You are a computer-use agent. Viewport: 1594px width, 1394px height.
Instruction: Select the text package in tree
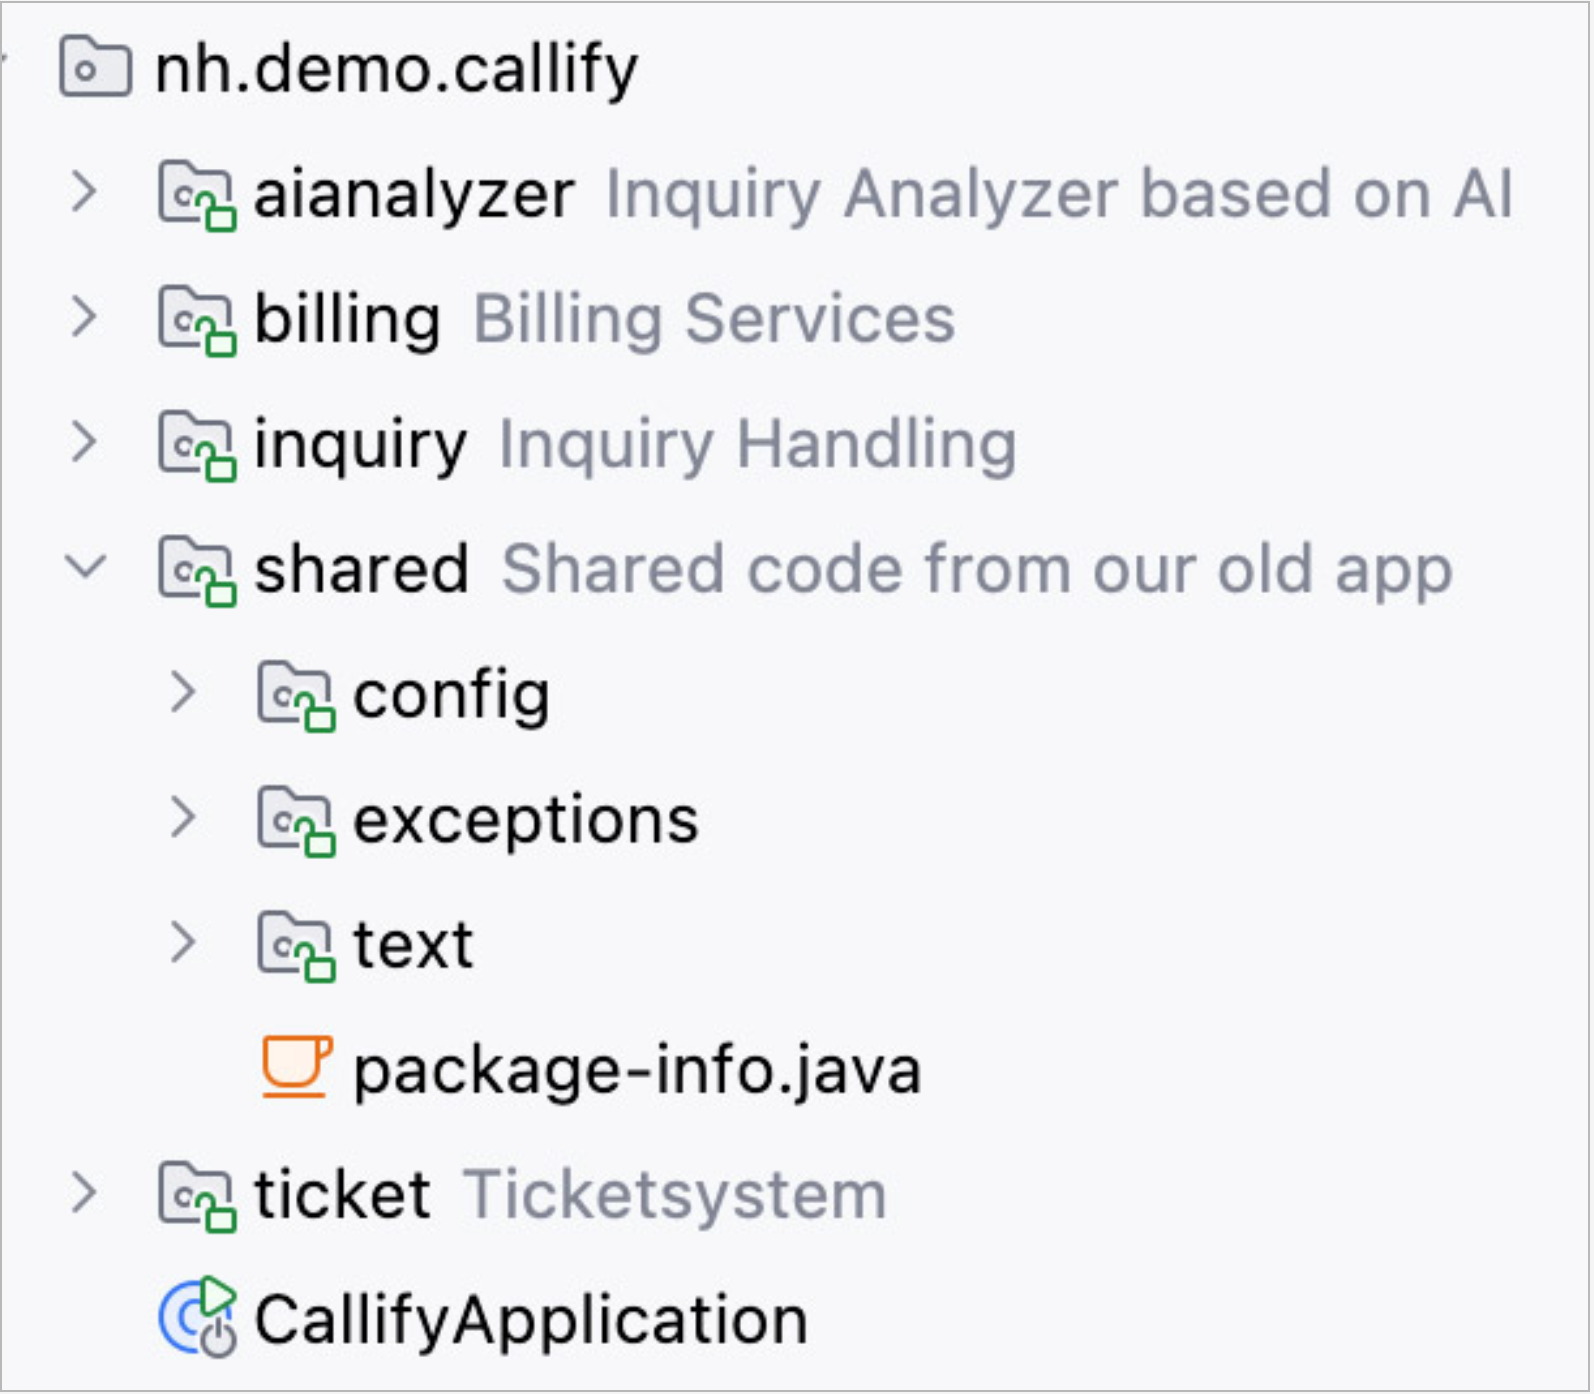[x=412, y=945]
